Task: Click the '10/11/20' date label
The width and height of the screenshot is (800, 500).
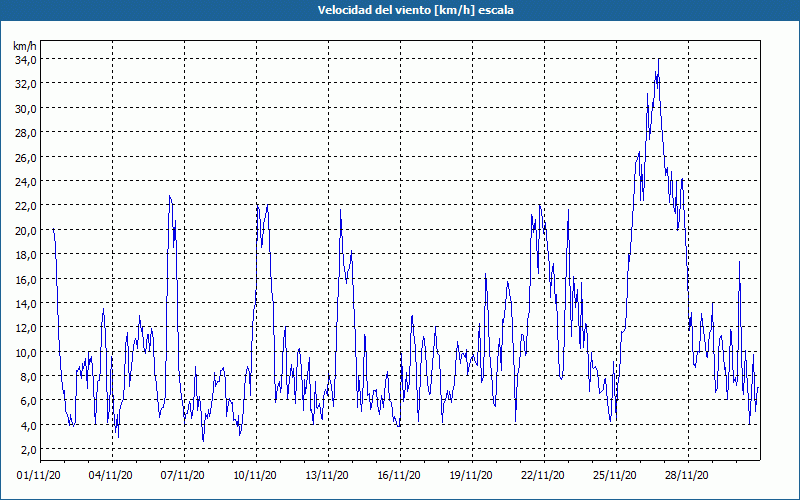Action: (255, 476)
